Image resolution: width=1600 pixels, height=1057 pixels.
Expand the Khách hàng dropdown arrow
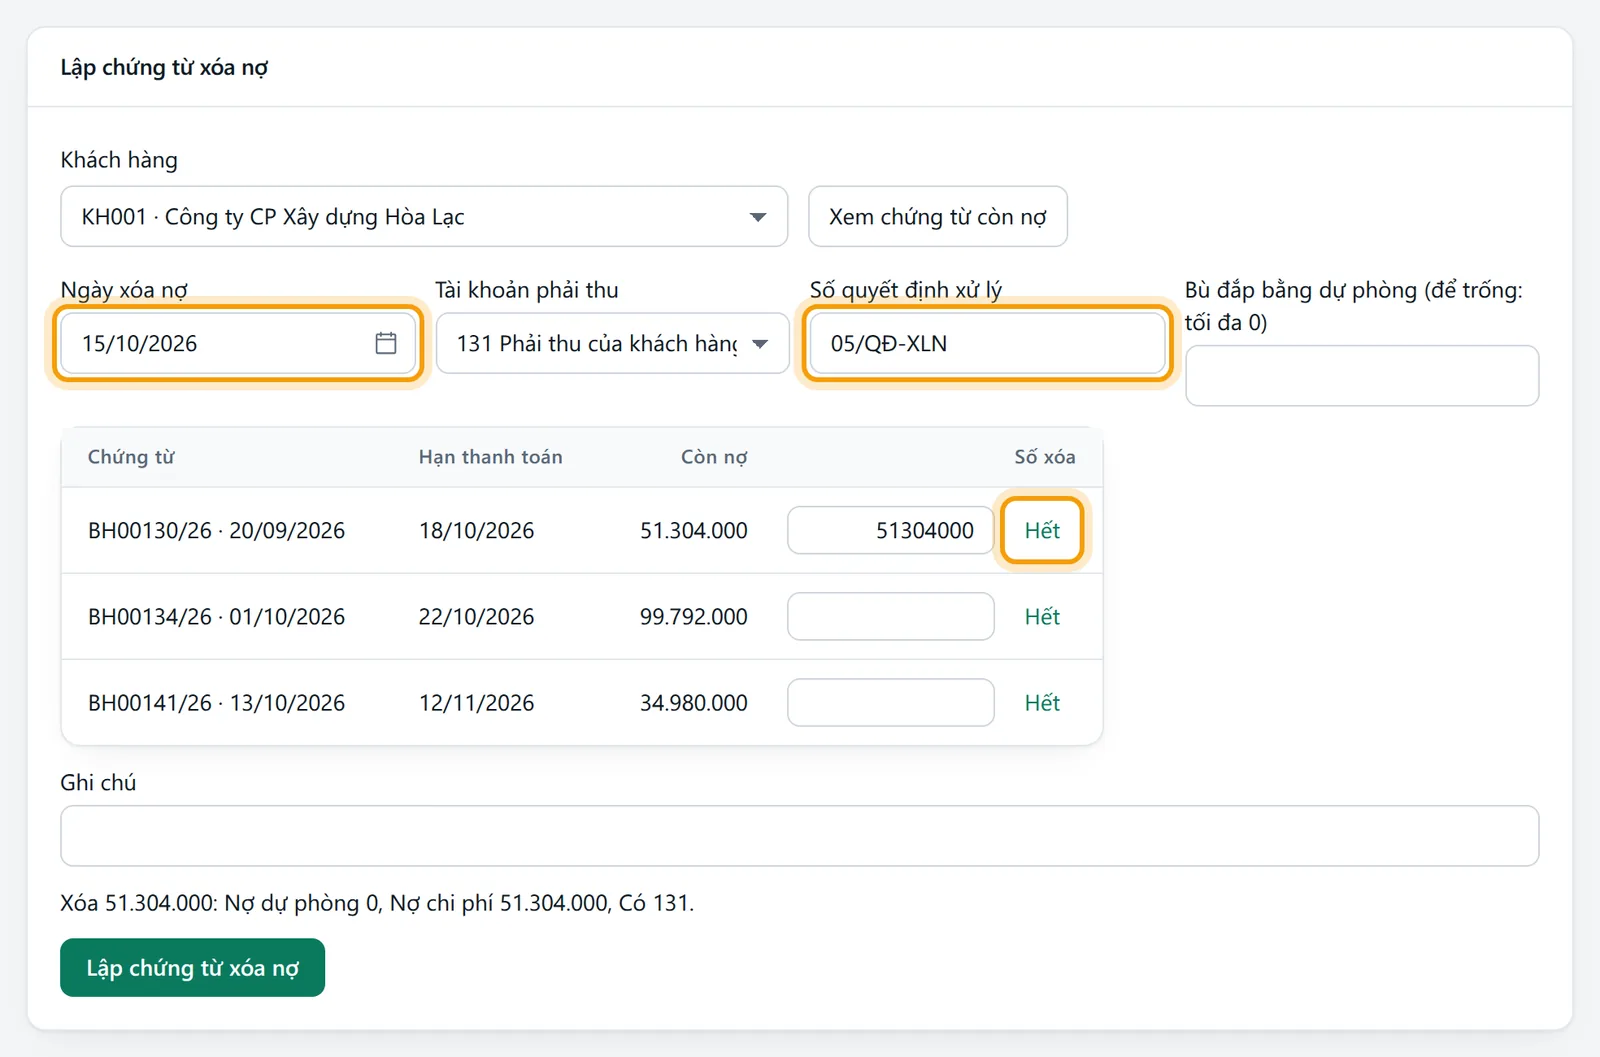[x=758, y=217]
